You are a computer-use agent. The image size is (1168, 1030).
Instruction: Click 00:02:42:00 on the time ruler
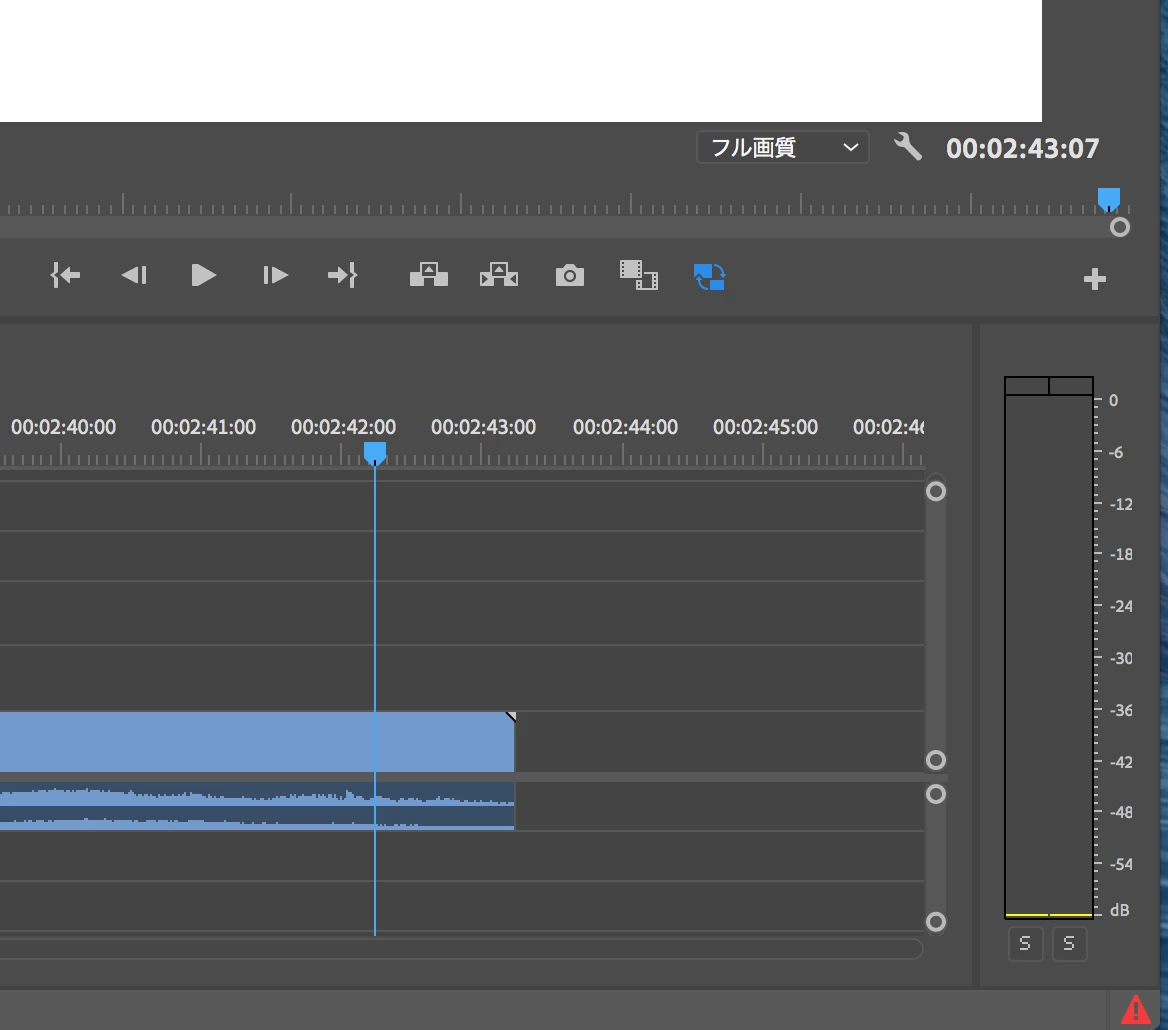pos(343,427)
